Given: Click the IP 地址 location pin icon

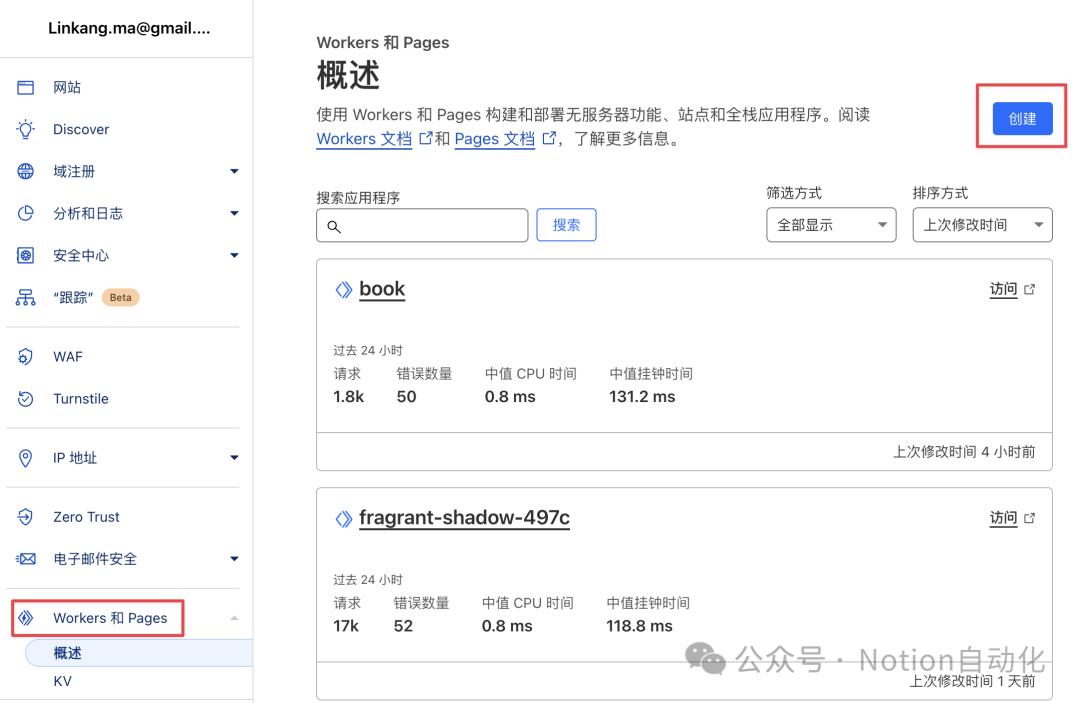Looking at the screenshot, I should [25, 458].
